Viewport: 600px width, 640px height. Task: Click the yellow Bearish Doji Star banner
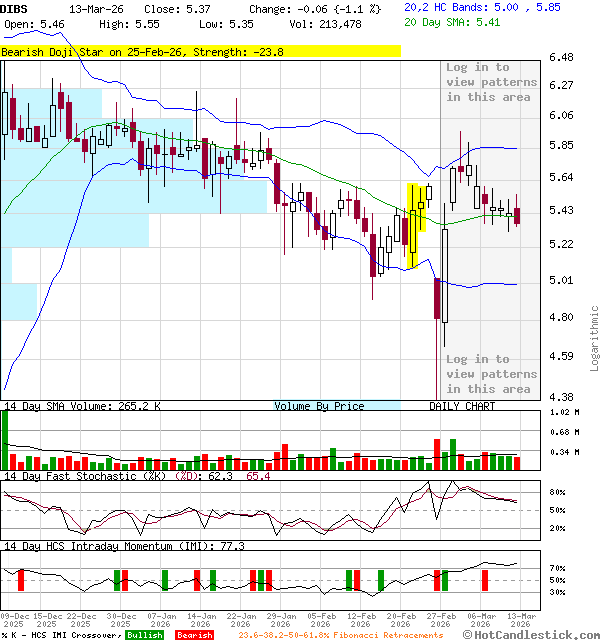tap(200, 51)
